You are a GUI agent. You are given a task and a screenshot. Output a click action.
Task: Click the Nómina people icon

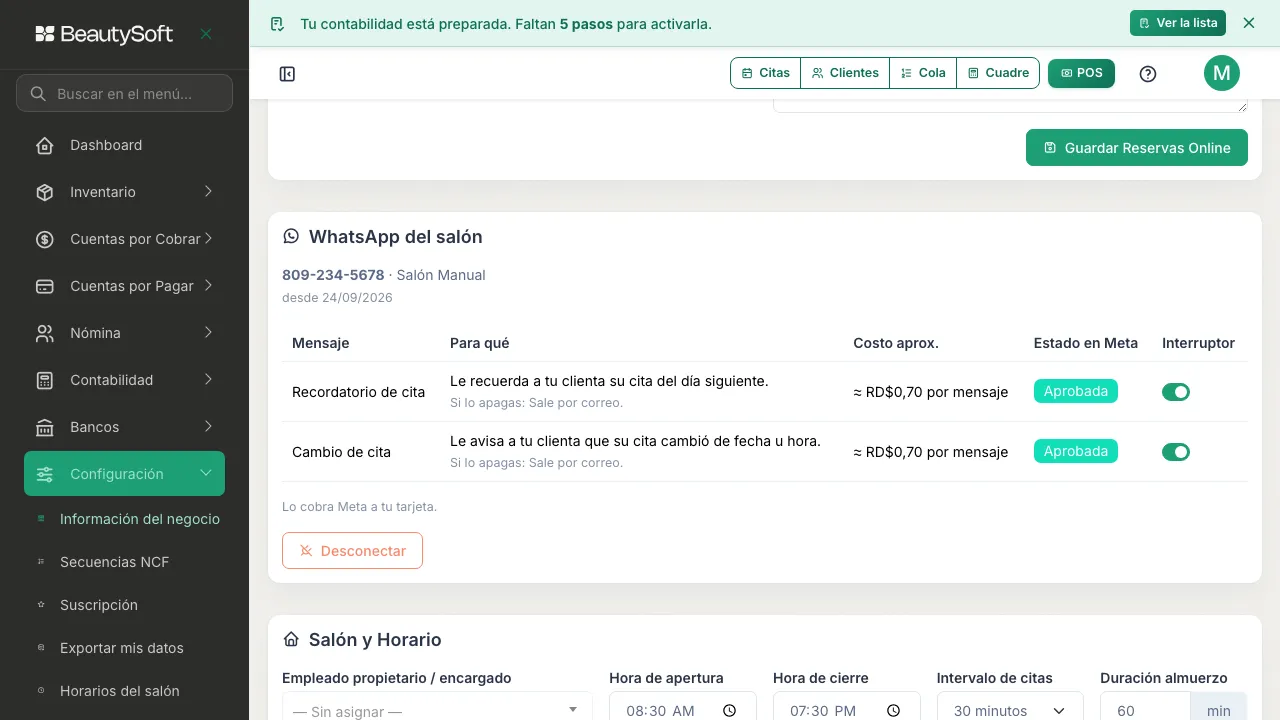tap(45, 333)
